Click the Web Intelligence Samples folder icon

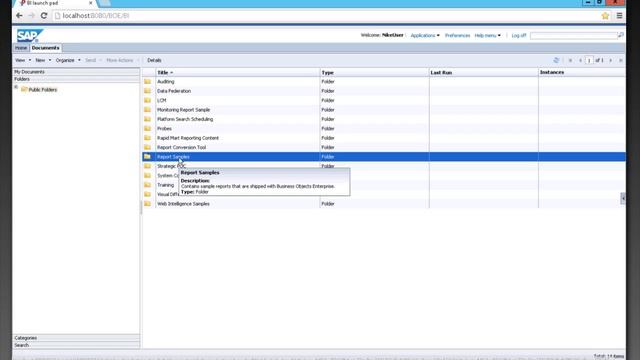point(147,204)
